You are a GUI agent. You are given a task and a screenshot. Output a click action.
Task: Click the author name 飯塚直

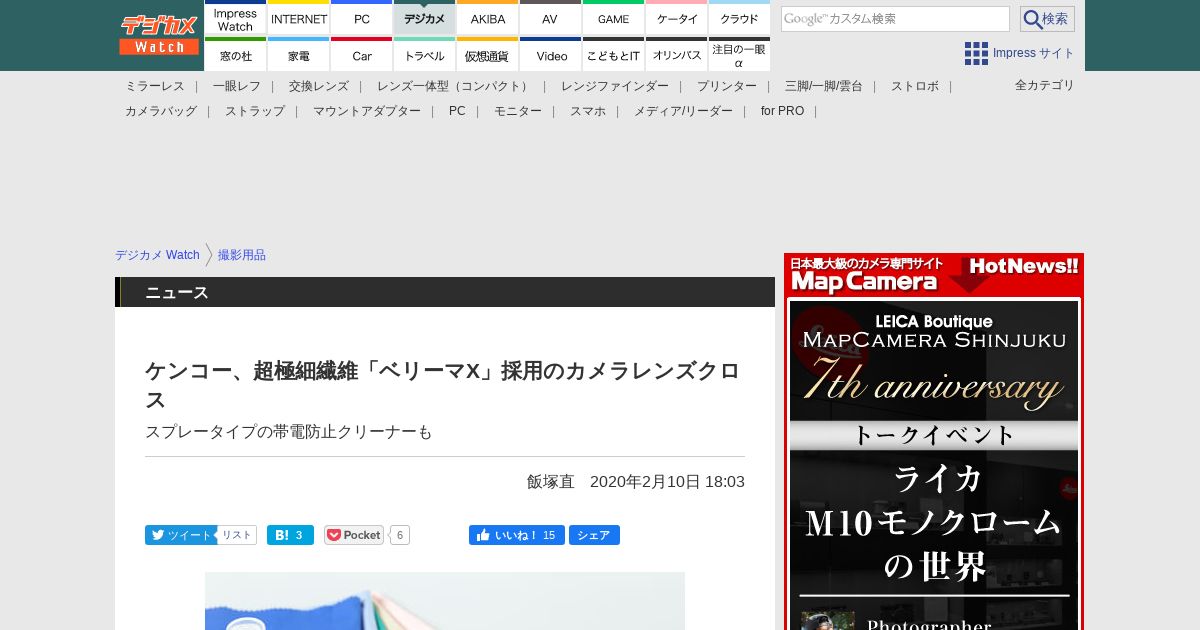pyautogui.click(x=551, y=481)
